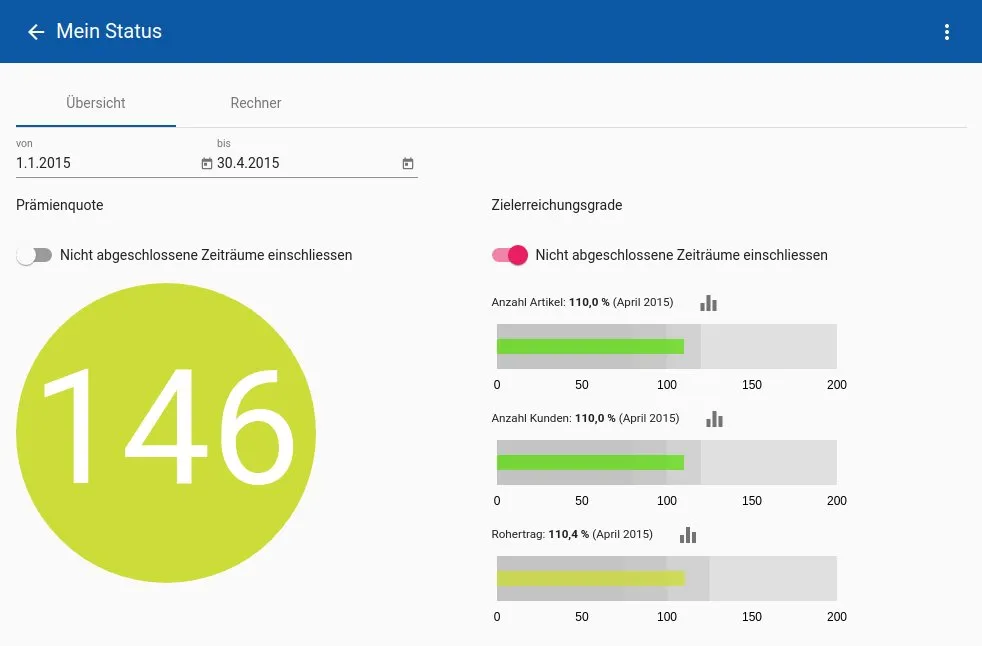Click chart icon beside Anzahl Kunden
The width and height of the screenshot is (982, 646).
714,419
